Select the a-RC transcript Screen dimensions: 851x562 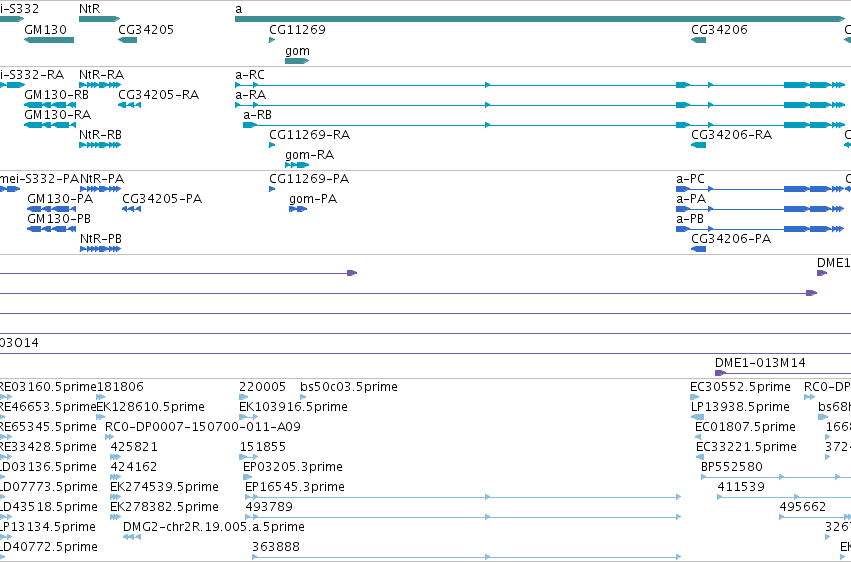(x=540, y=85)
